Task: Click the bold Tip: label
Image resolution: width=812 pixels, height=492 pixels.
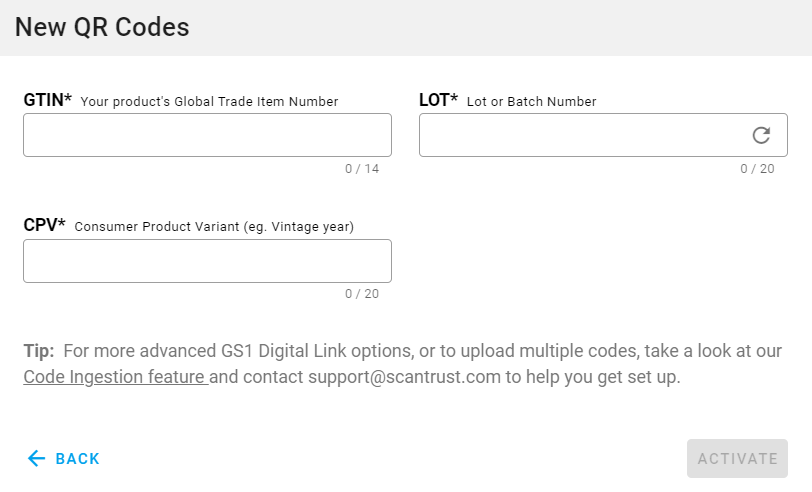Action: coord(39,351)
